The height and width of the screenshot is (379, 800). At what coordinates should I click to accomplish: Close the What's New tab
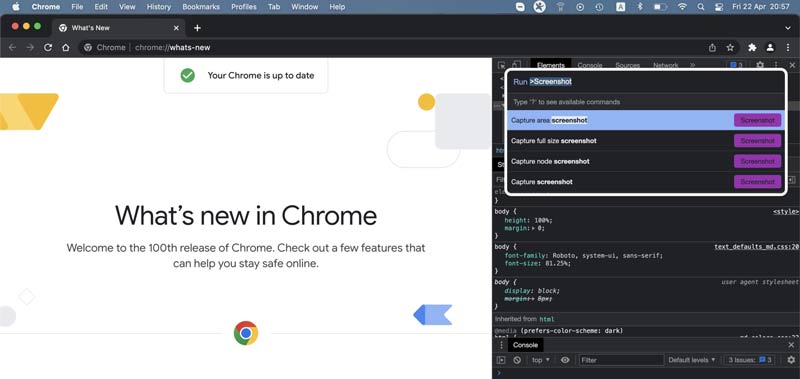(x=177, y=28)
